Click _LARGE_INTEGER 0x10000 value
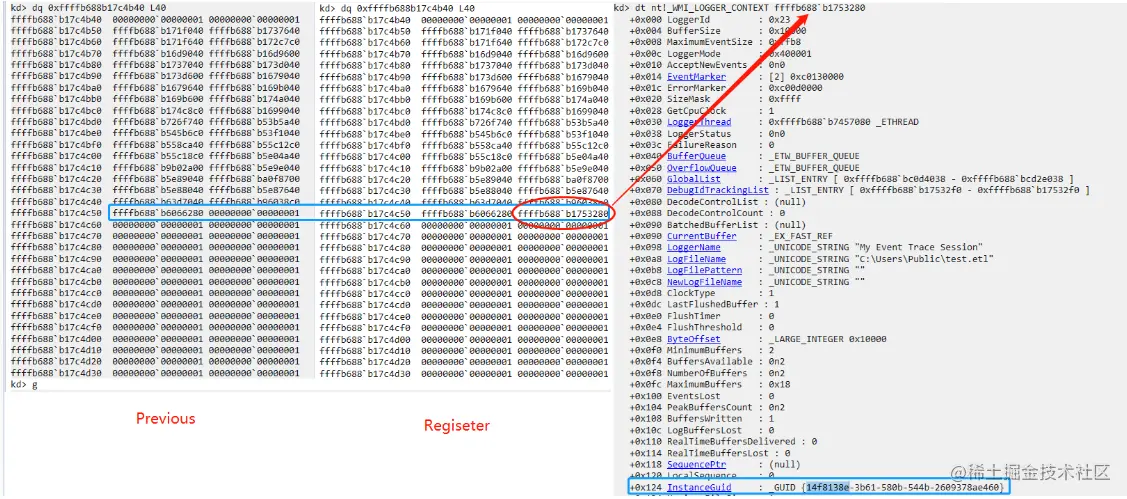This screenshot has height=499, width=1127. (x=827, y=339)
